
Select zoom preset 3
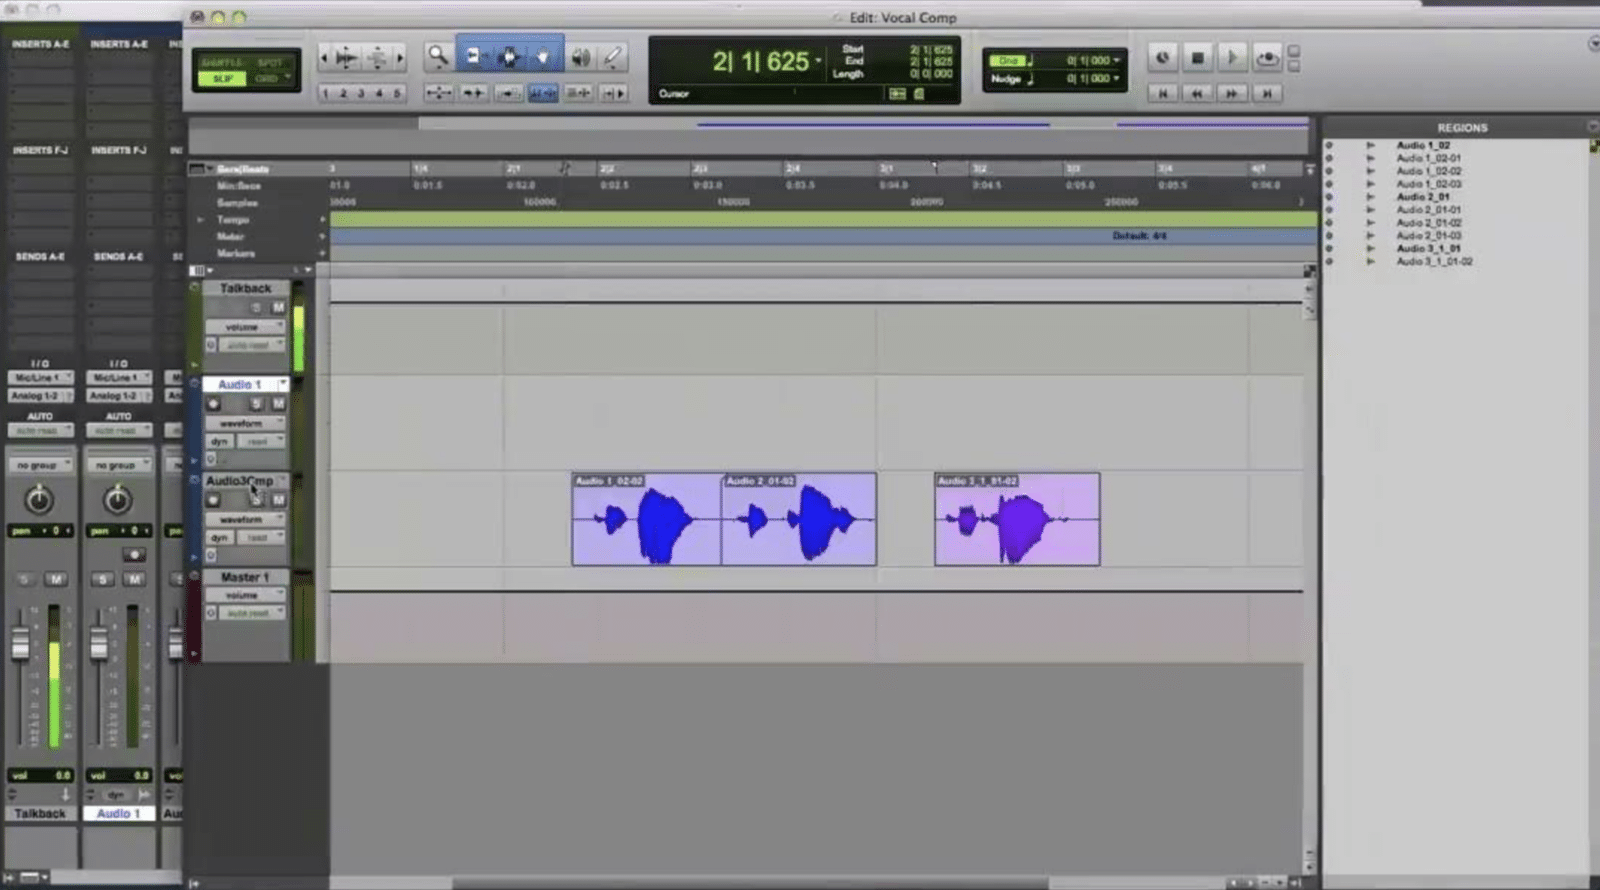point(361,93)
